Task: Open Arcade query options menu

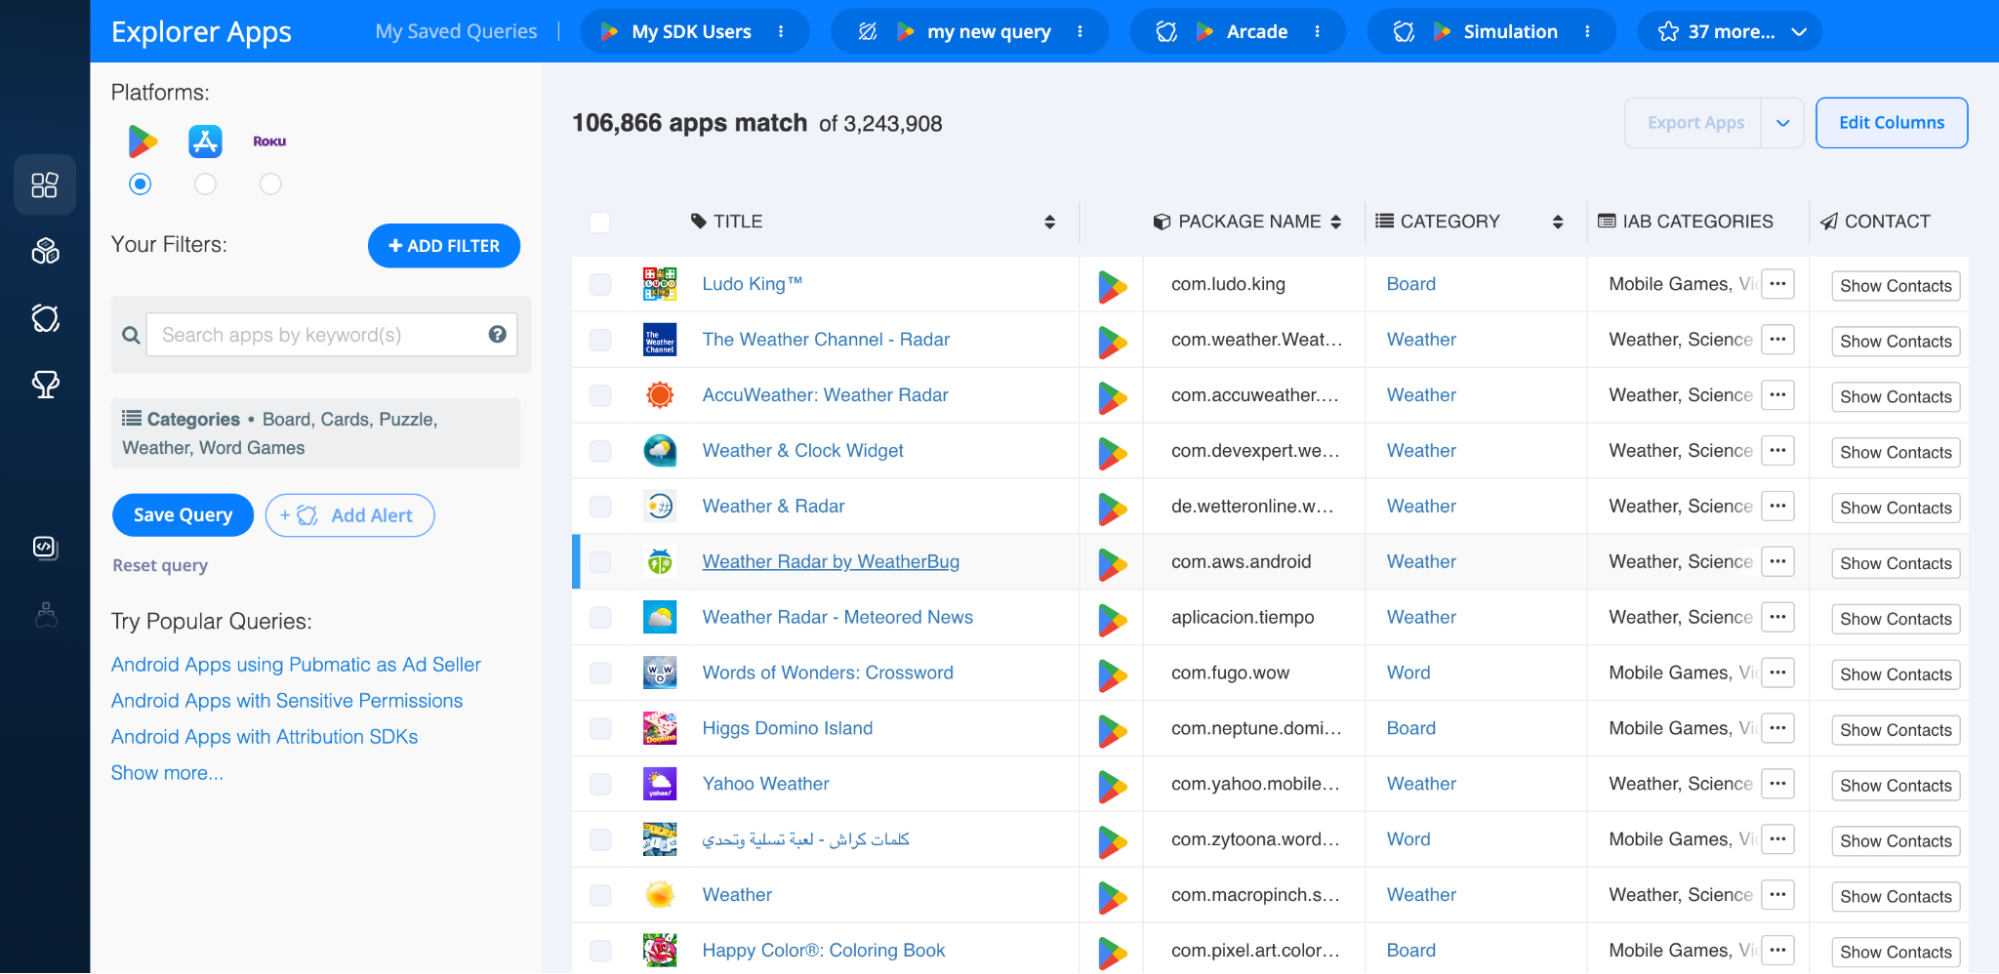Action: point(1317,32)
